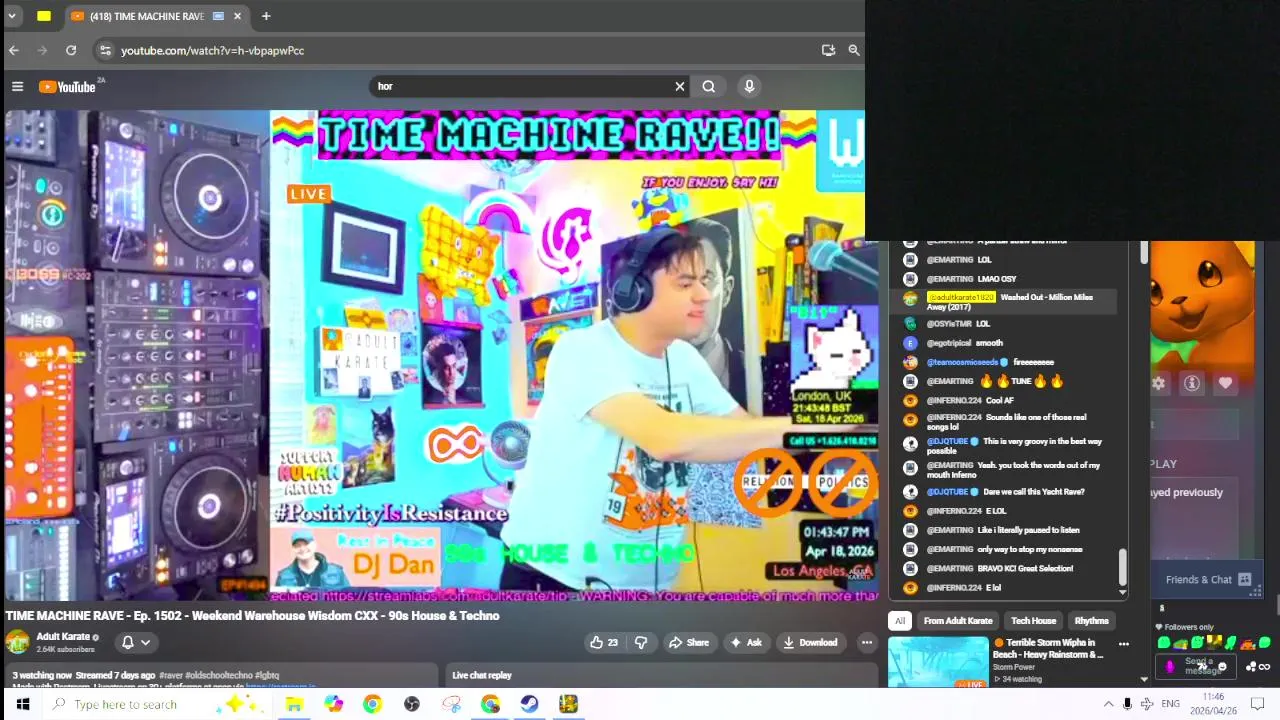Open options menu for Storm Wipha video
Image resolution: width=1280 pixels, height=720 pixels.
(x=1123, y=644)
